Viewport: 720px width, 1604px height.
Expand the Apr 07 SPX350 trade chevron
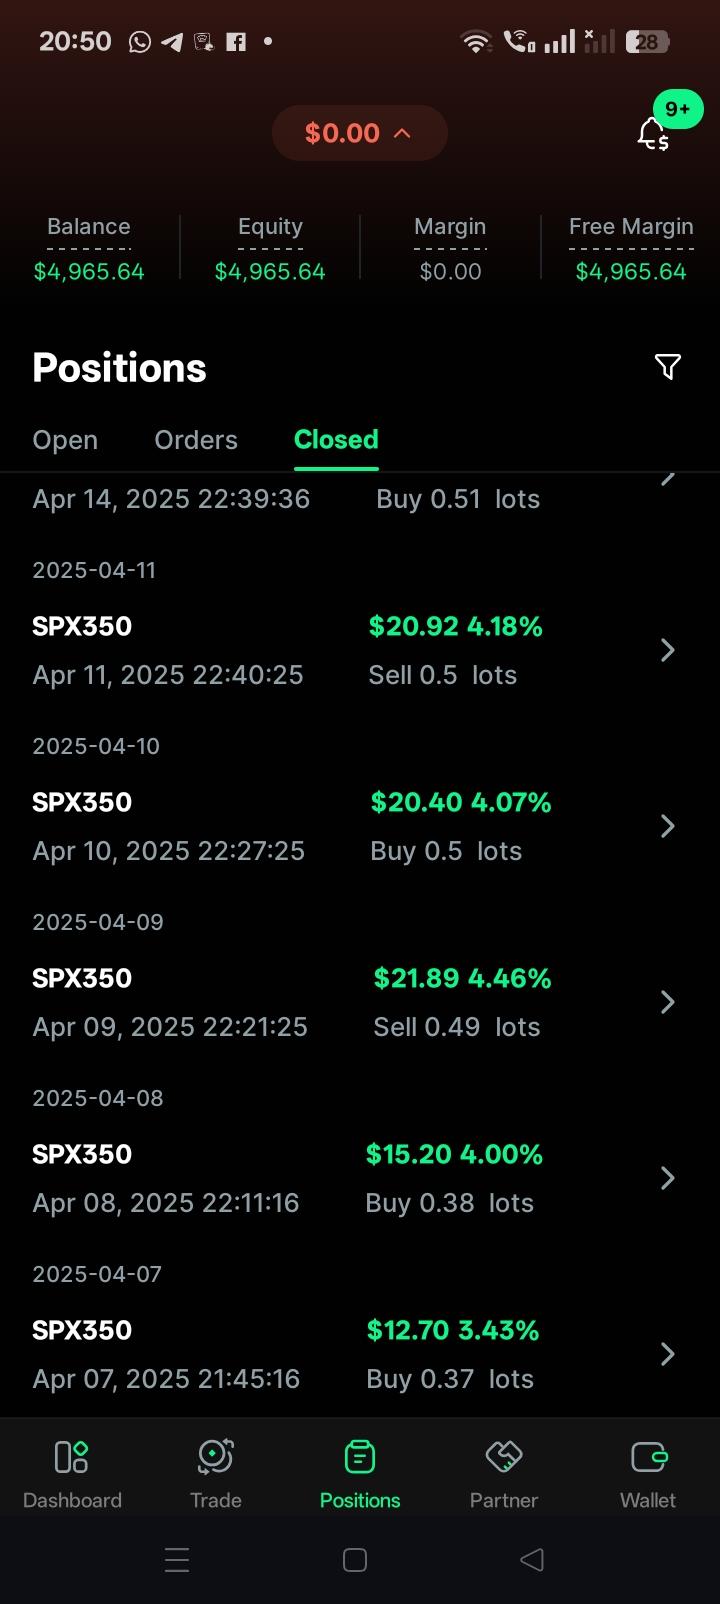pos(668,1355)
